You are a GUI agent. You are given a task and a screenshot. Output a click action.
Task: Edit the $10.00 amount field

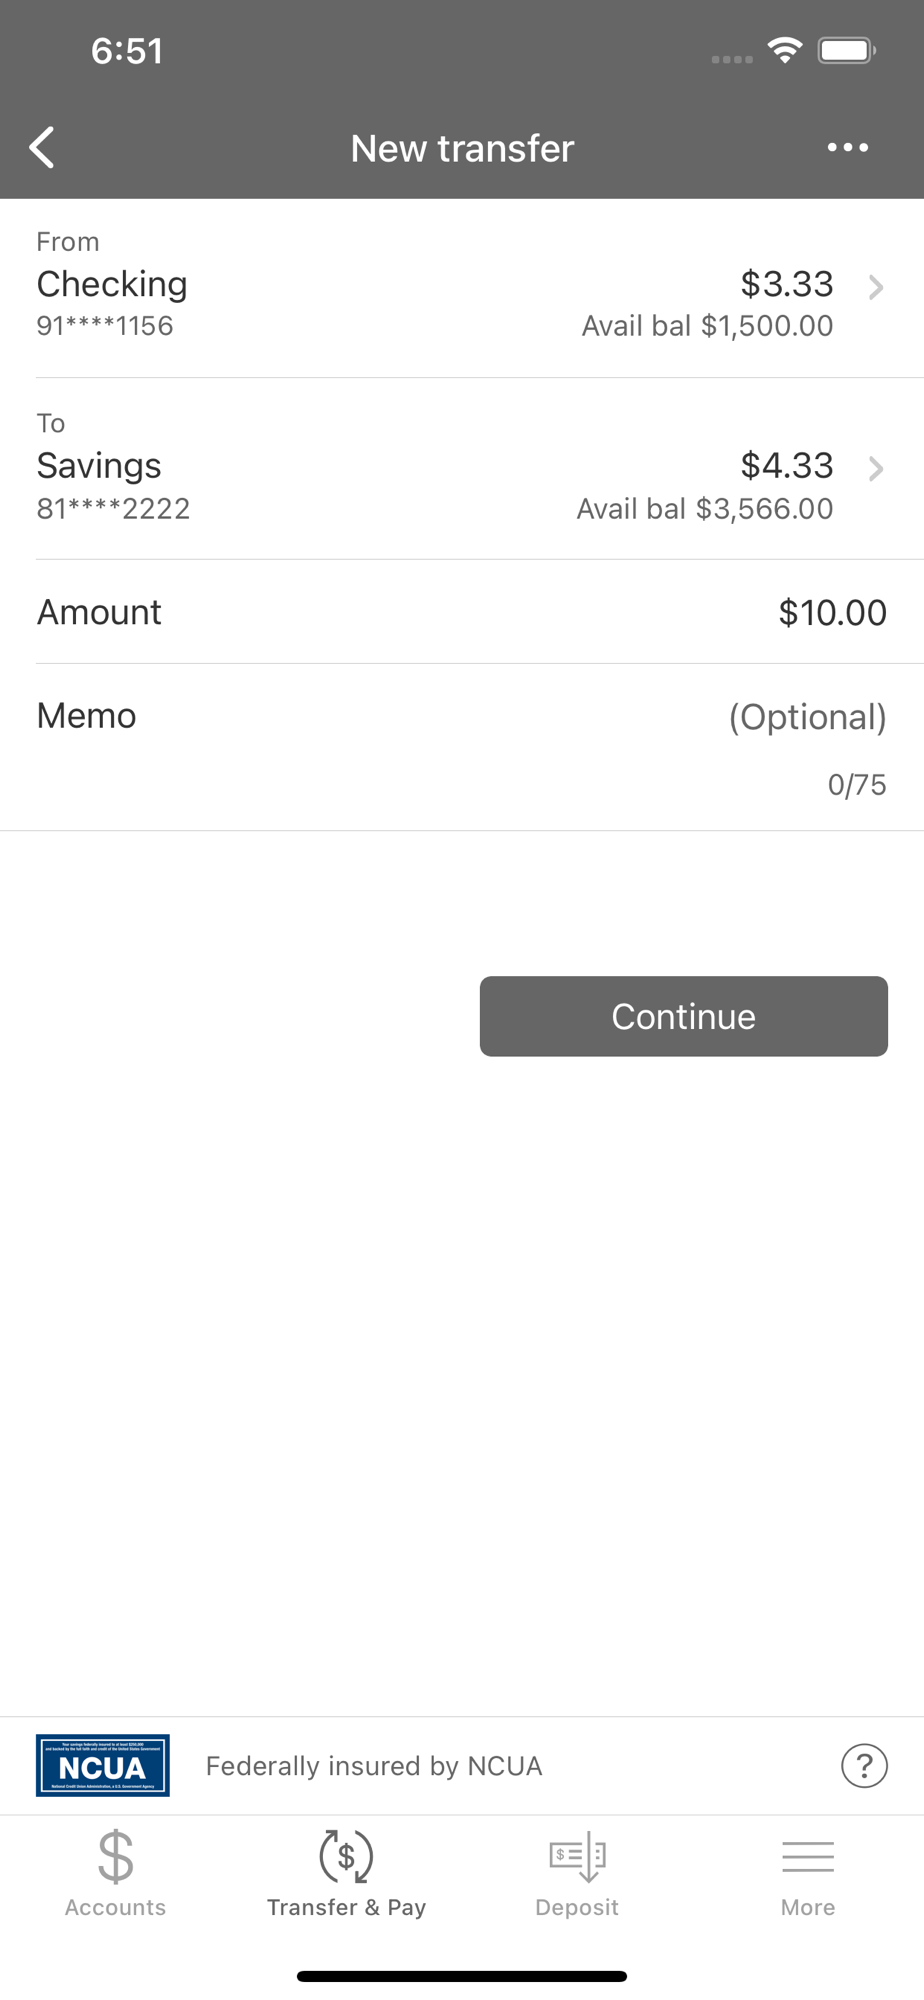pyautogui.click(x=832, y=613)
